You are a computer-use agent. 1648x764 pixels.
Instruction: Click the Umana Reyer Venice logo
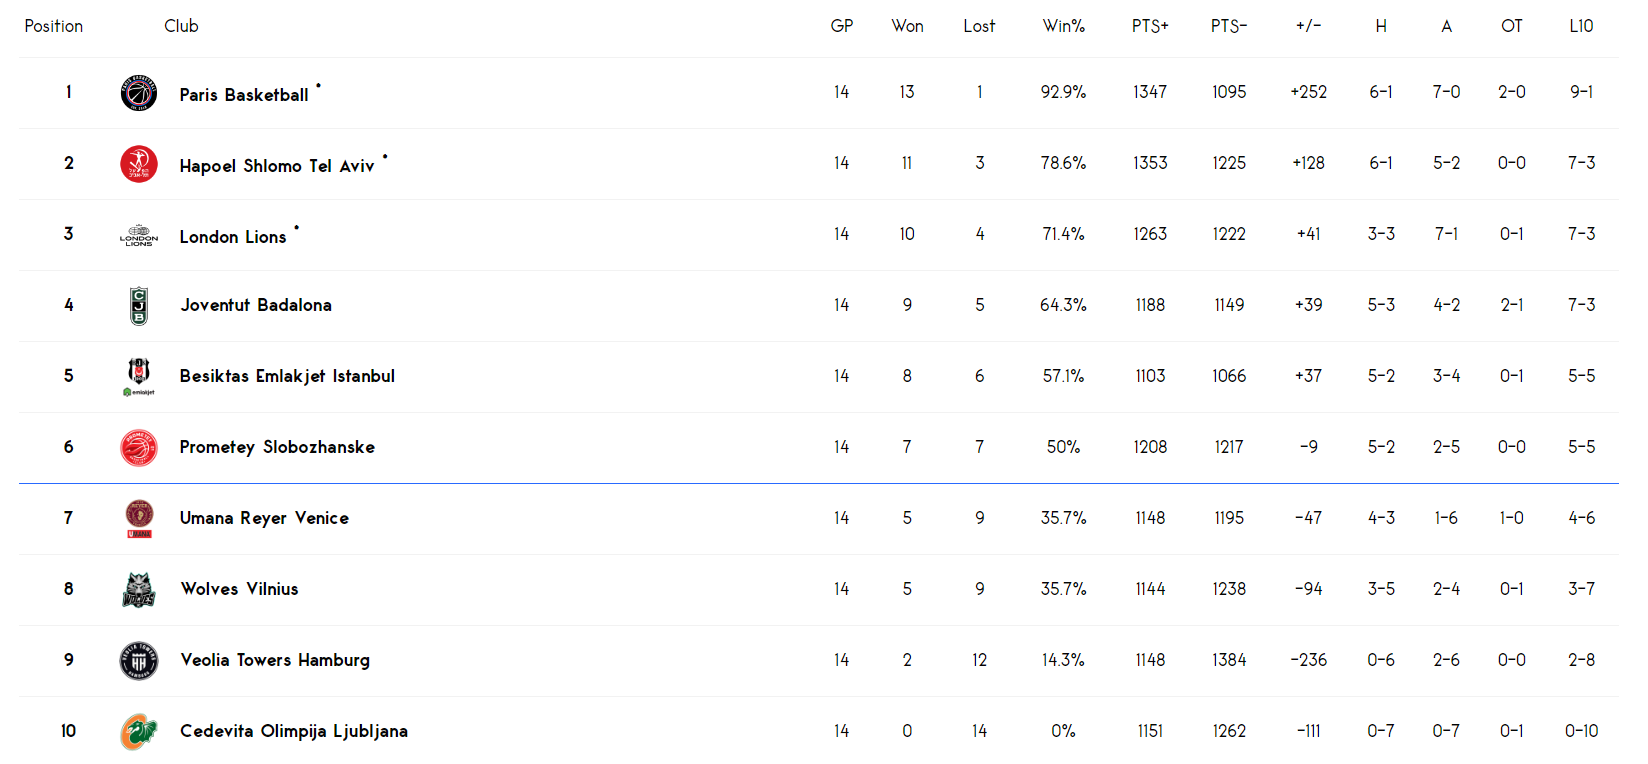click(139, 519)
